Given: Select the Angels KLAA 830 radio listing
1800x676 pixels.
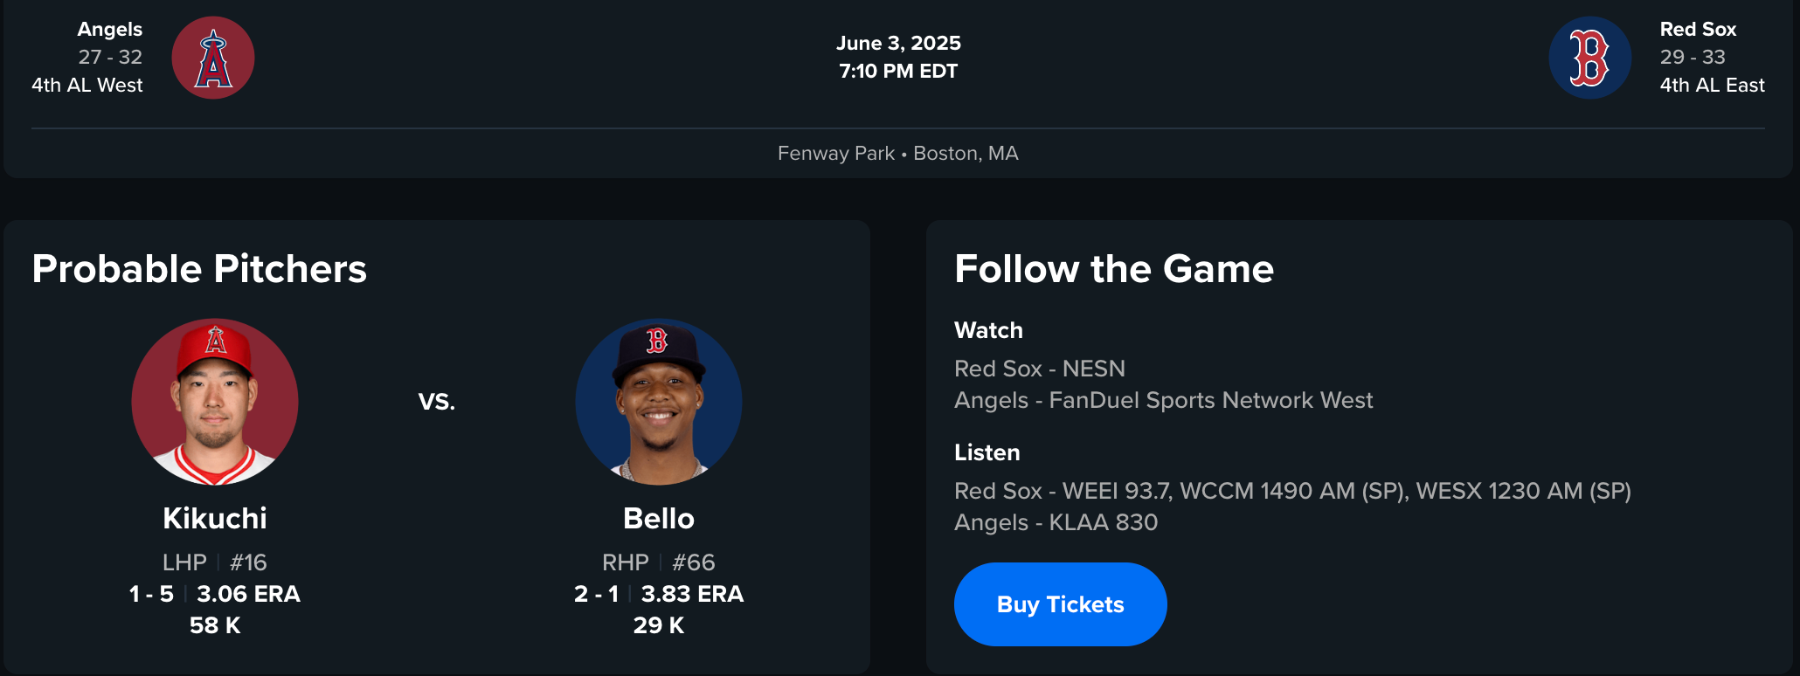Looking at the screenshot, I should [x=1055, y=522].
